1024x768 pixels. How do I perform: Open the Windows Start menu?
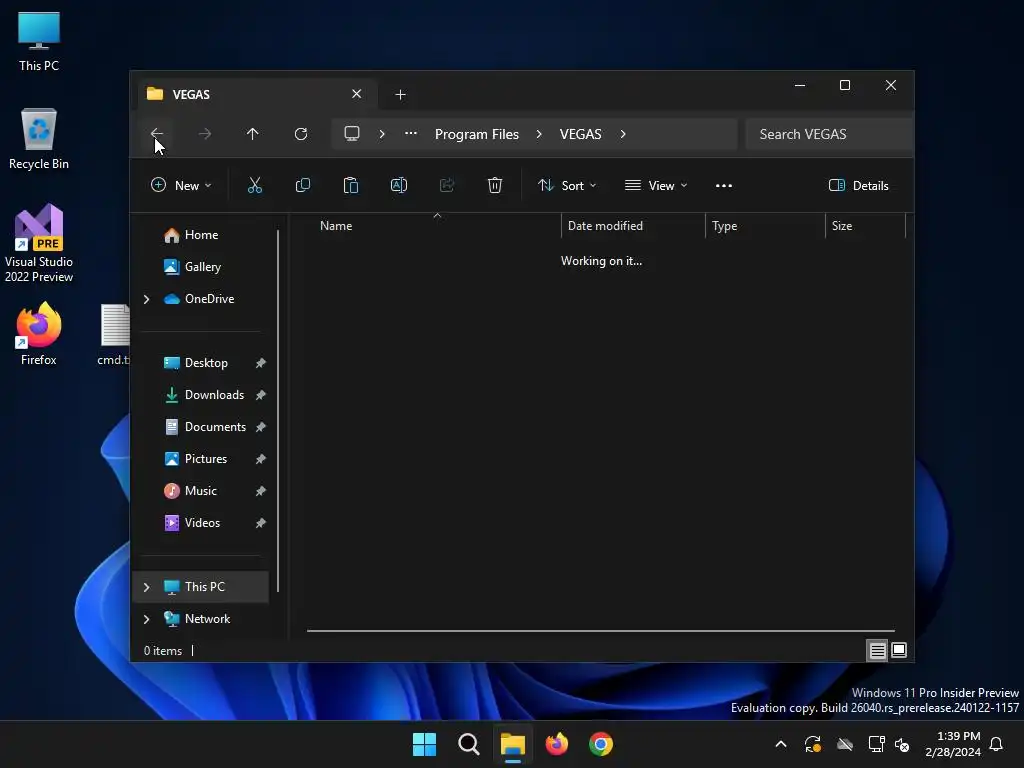pos(424,744)
